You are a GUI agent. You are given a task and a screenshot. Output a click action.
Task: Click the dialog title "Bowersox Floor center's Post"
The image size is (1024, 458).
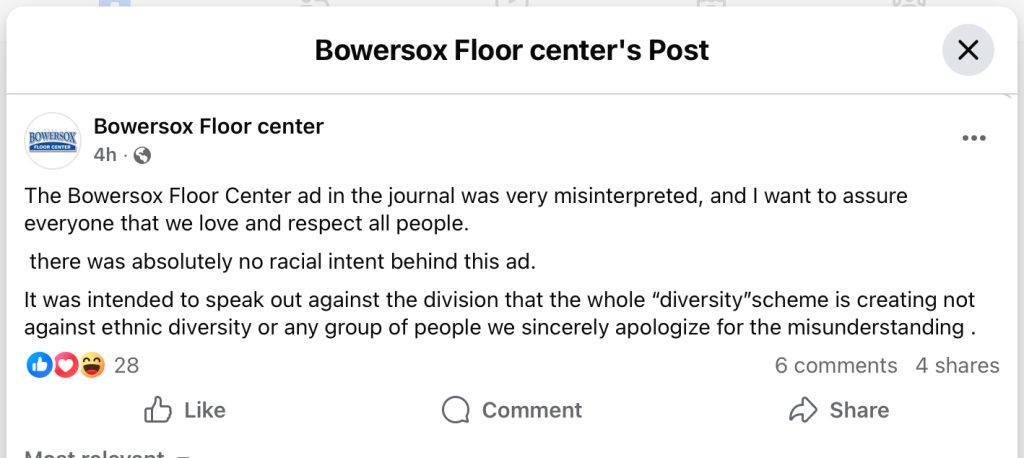511,50
